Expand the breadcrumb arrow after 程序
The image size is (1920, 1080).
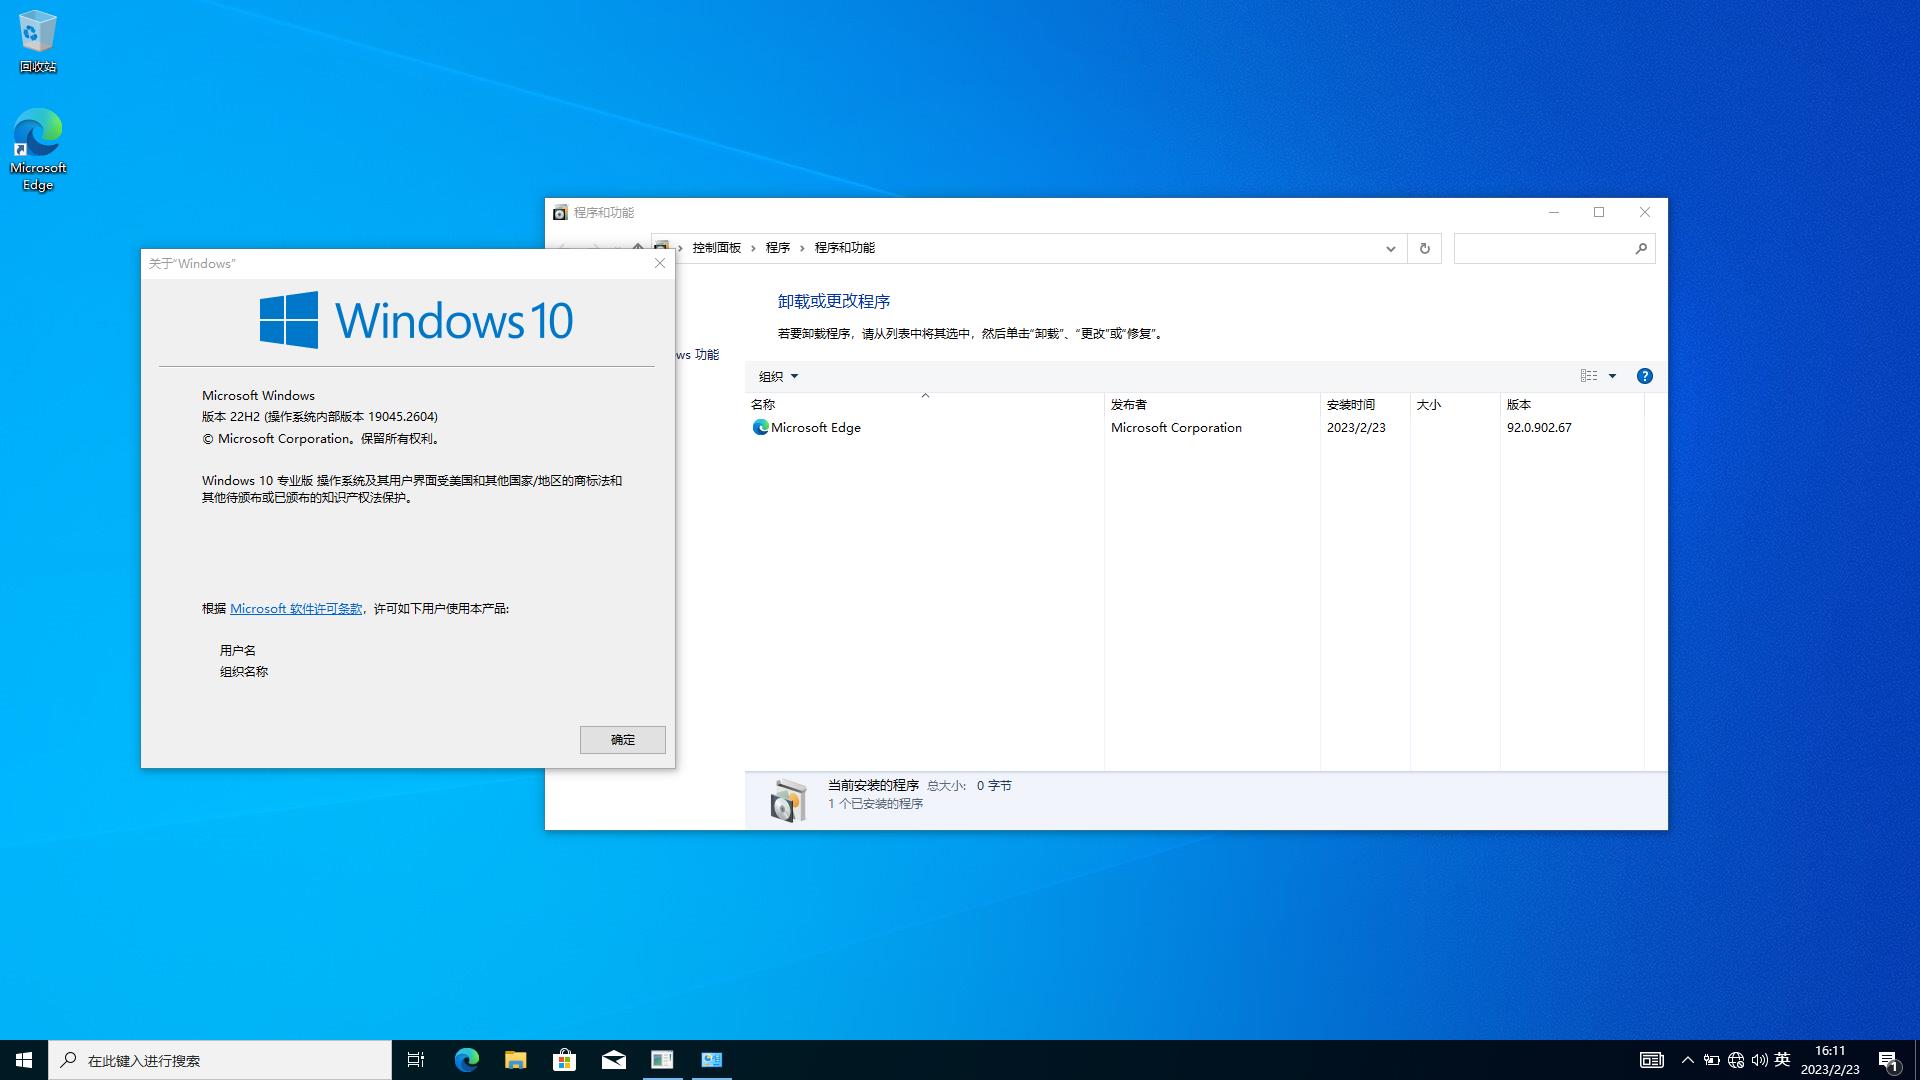(802, 248)
